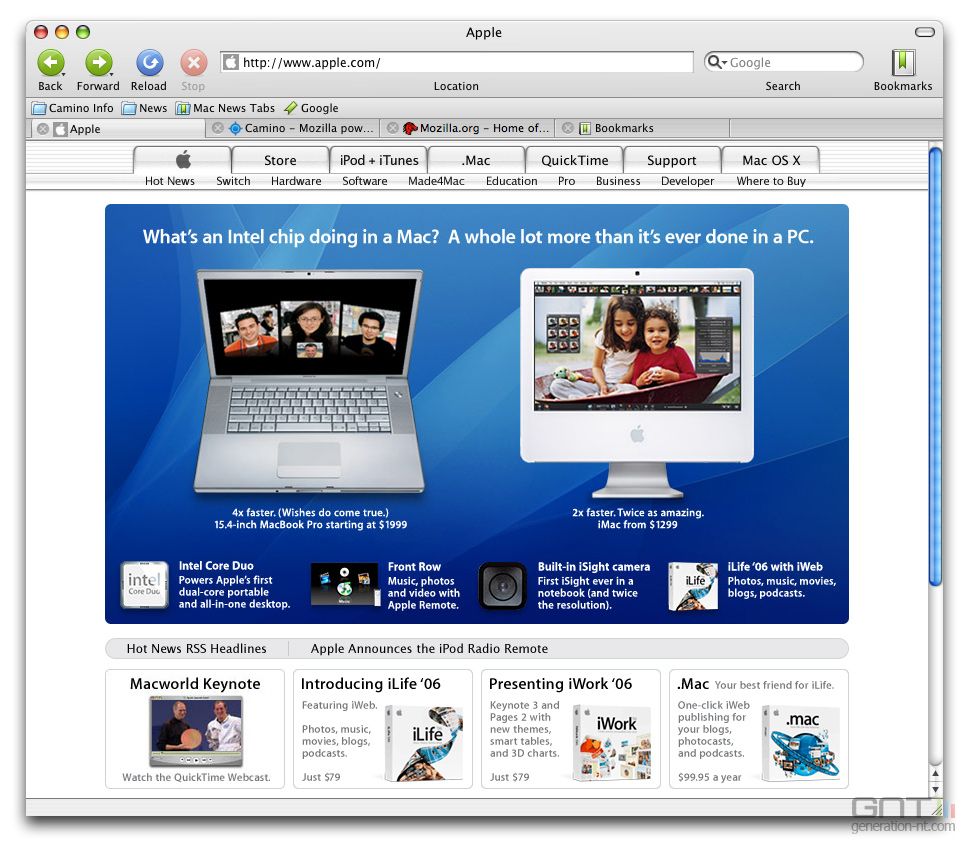Viewport: 973px width, 855px height.
Task: Click inside the Google search field
Action: [x=784, y=62]
